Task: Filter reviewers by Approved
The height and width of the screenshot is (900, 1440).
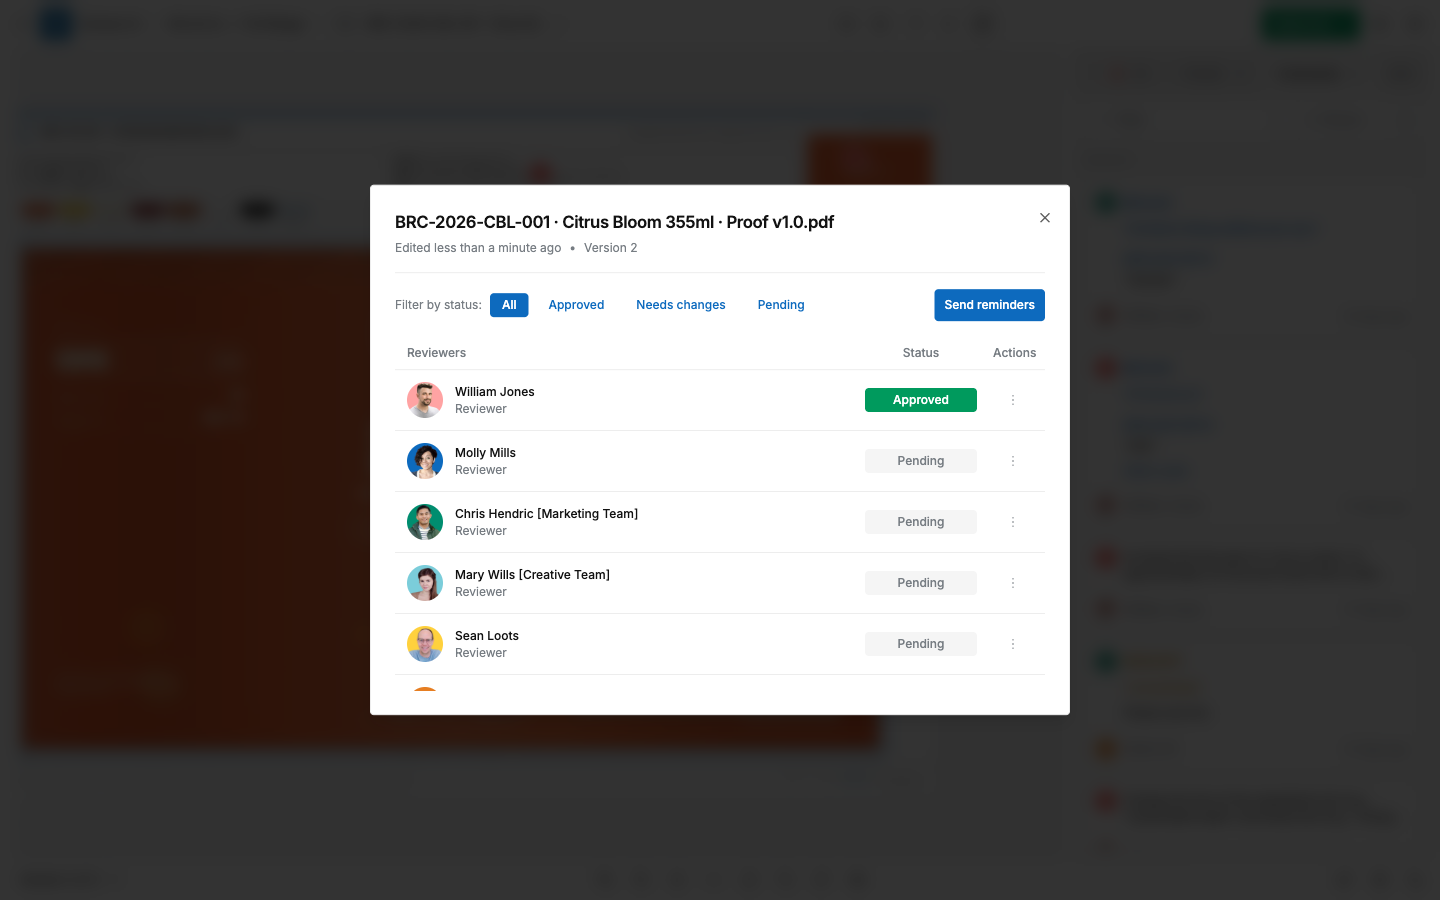Action: [x=576, y=305]
